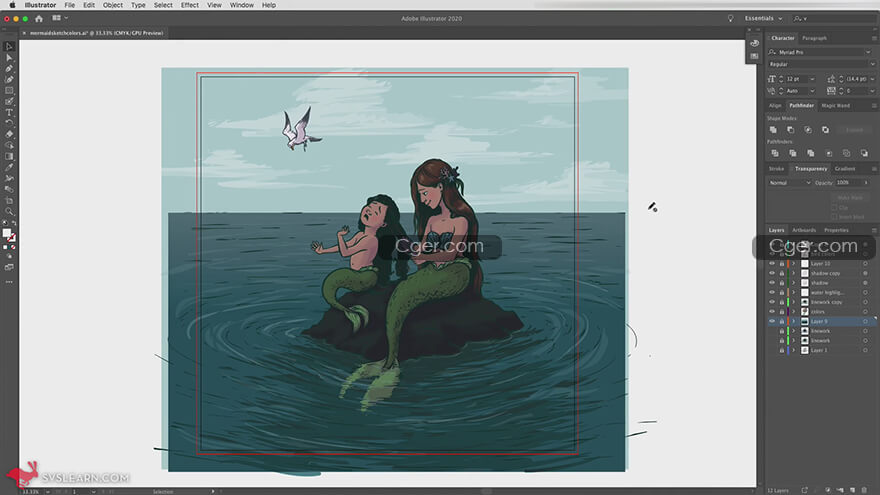Open the Normal blending mode dropdown

coord(790,183)
